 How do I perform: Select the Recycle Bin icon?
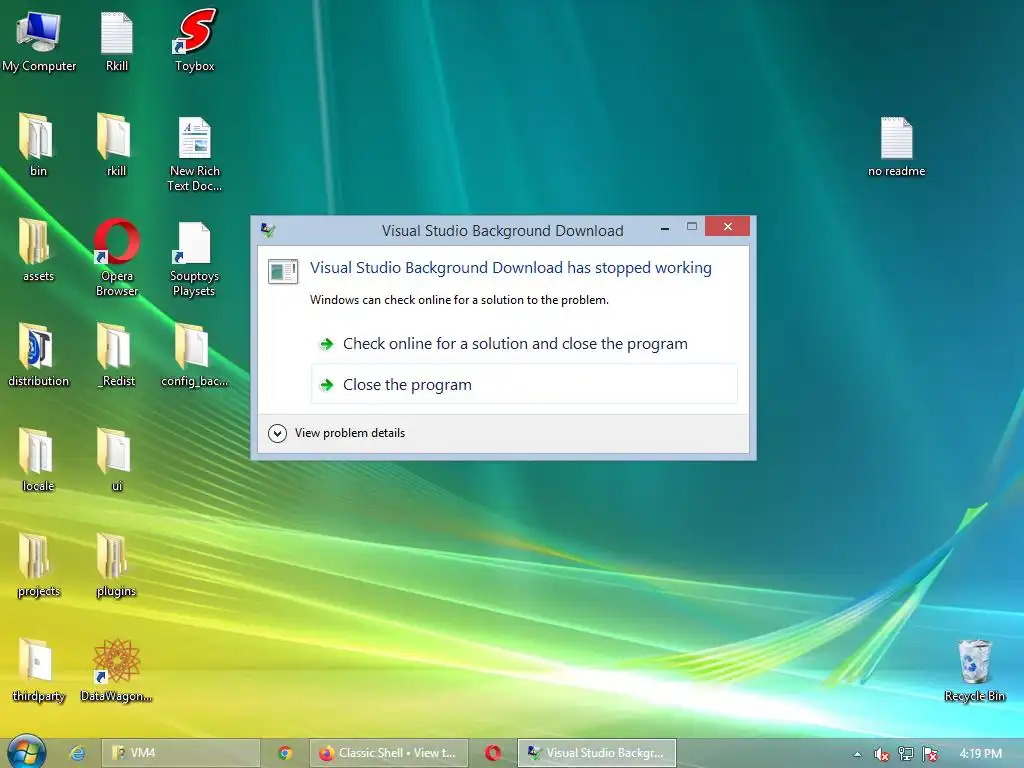point(974,670)
